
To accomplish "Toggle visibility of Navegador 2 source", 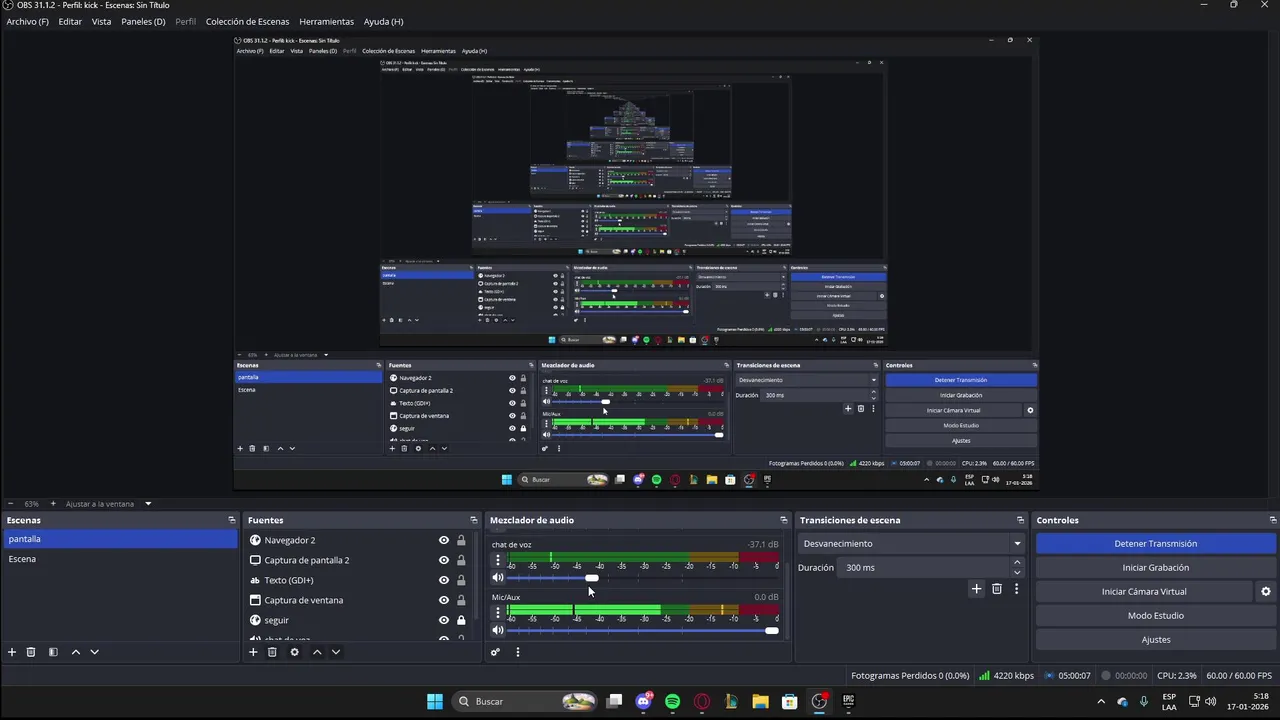I will 444,540.
